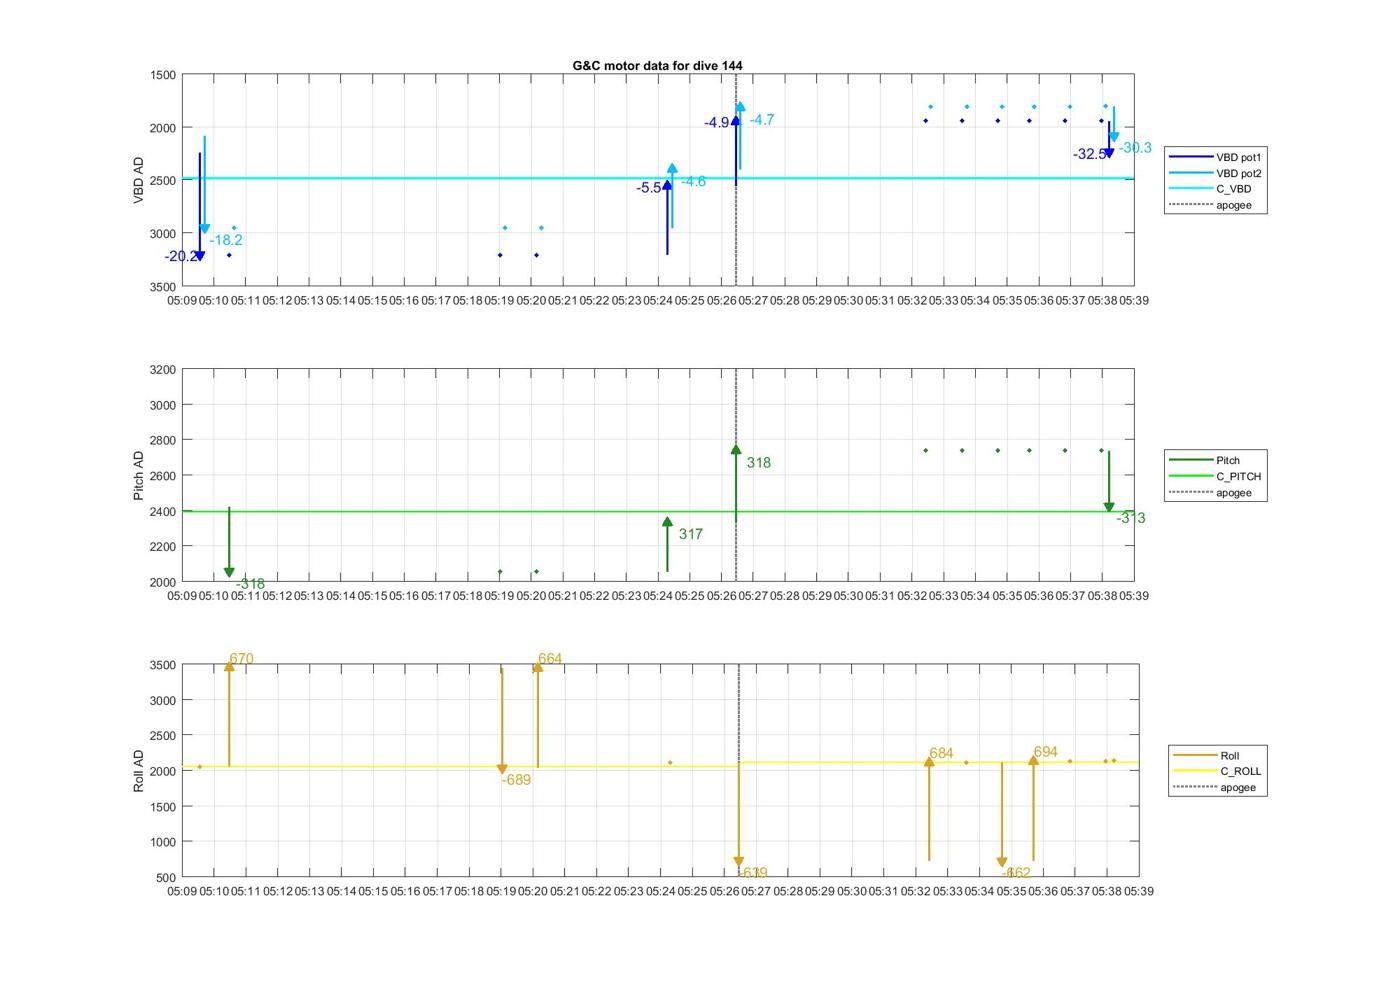This screenshot has width=1400, height=986.
Task: Click the "-18.2" VBD data label
Action: pos(226,240)
